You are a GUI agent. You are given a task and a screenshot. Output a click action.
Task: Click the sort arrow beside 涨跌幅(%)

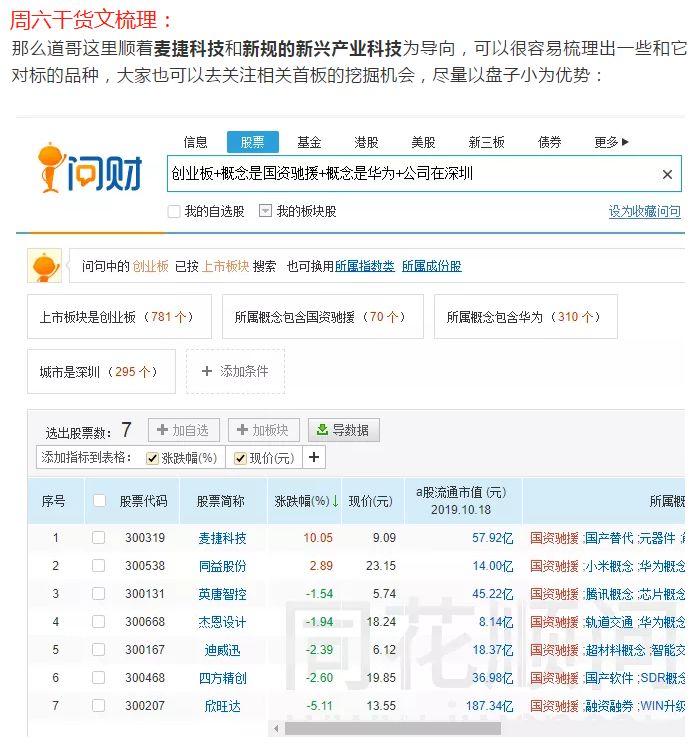(x=335, y=501)
